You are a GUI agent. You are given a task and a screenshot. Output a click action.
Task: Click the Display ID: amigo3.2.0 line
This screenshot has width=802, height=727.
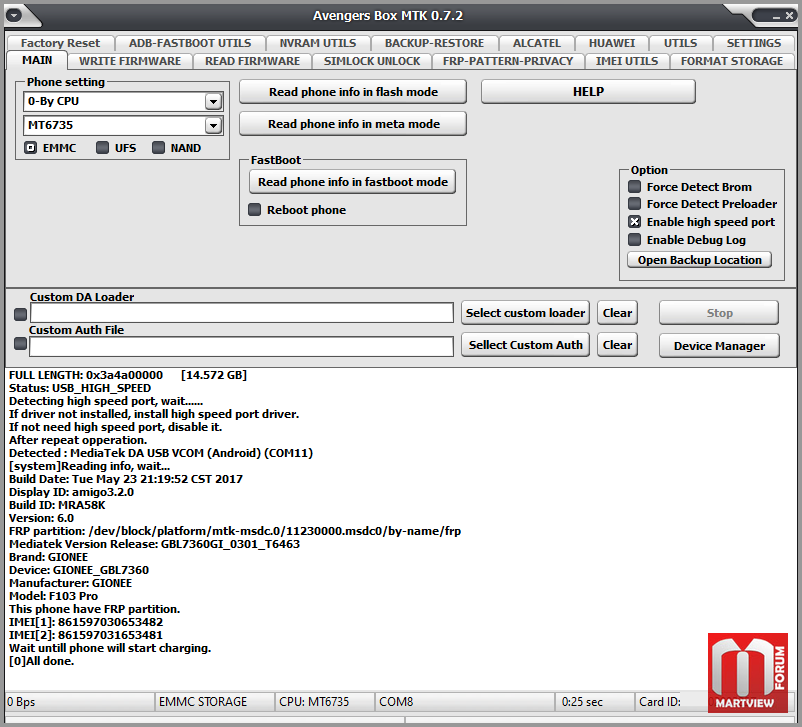(x=72, y=492)
